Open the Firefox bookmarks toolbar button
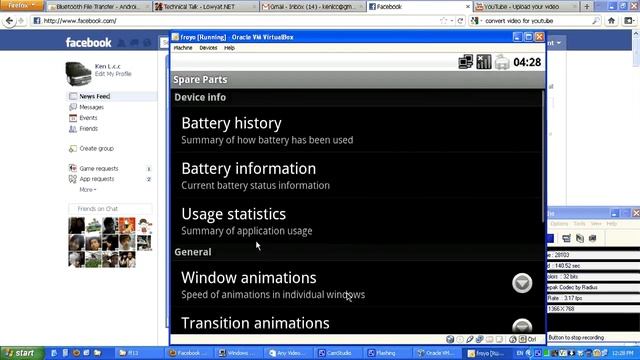Screen dimensions: 640x360 (x=630, y=20)
